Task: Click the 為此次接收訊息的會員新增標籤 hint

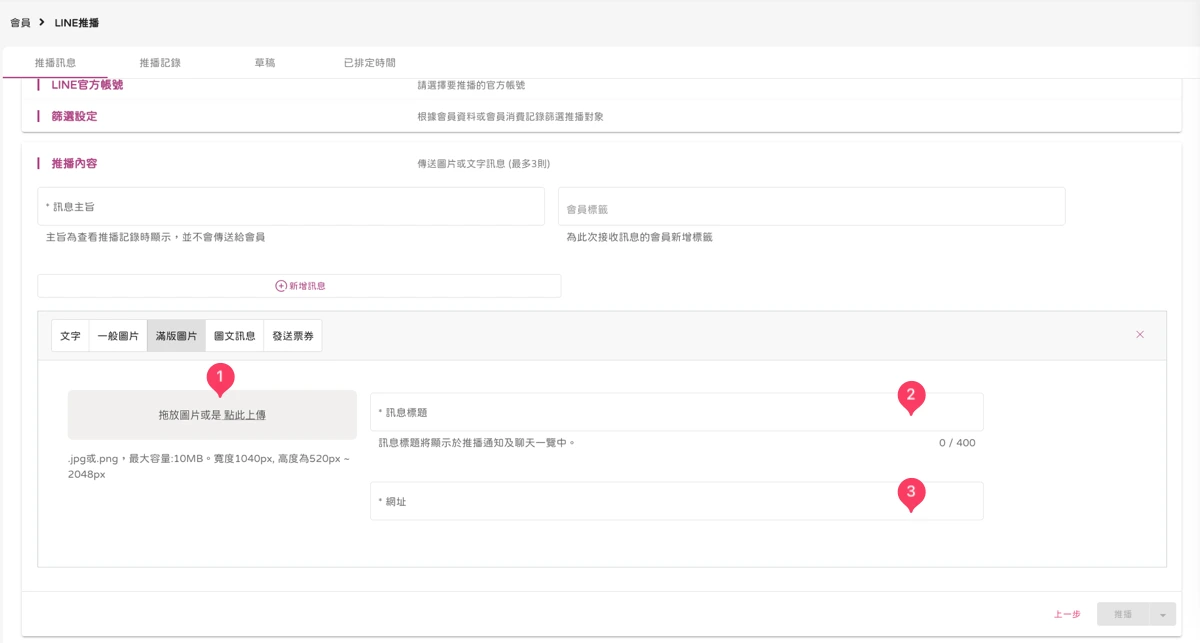Action: tap(640, 237)
